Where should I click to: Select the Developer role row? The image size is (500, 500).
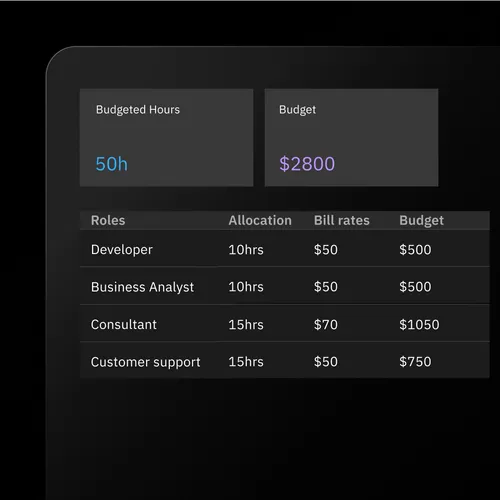click(x=285, y=248)
